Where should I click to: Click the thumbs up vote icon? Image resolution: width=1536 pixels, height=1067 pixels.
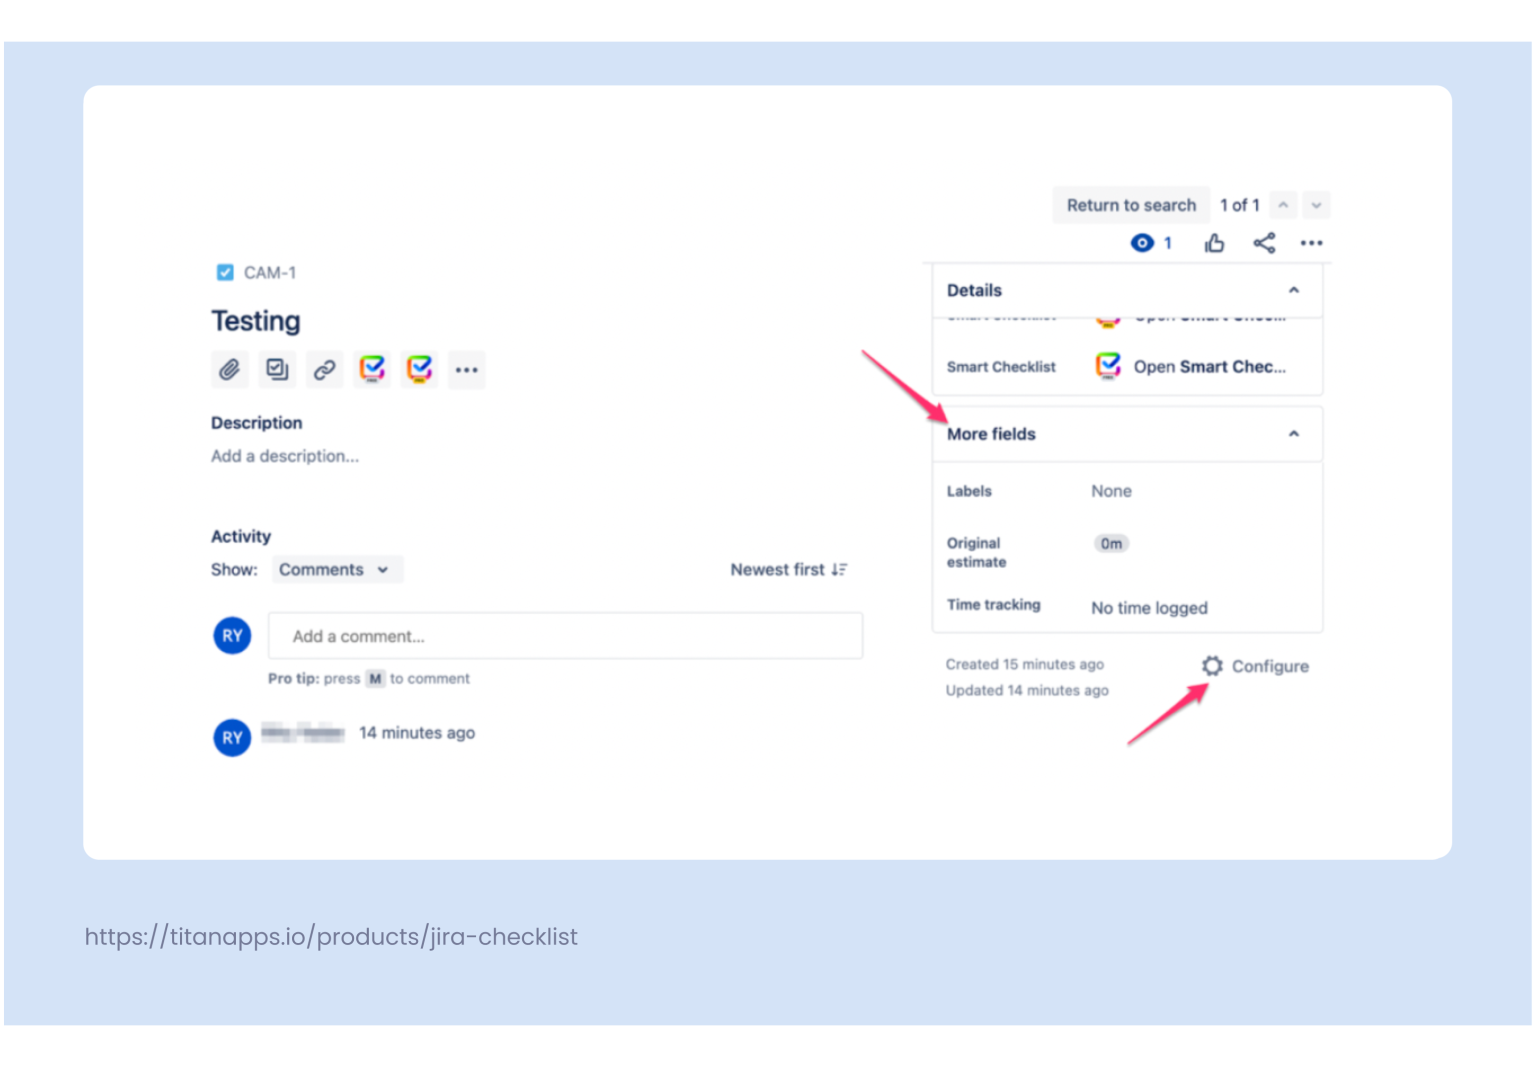coord(1214,243)
